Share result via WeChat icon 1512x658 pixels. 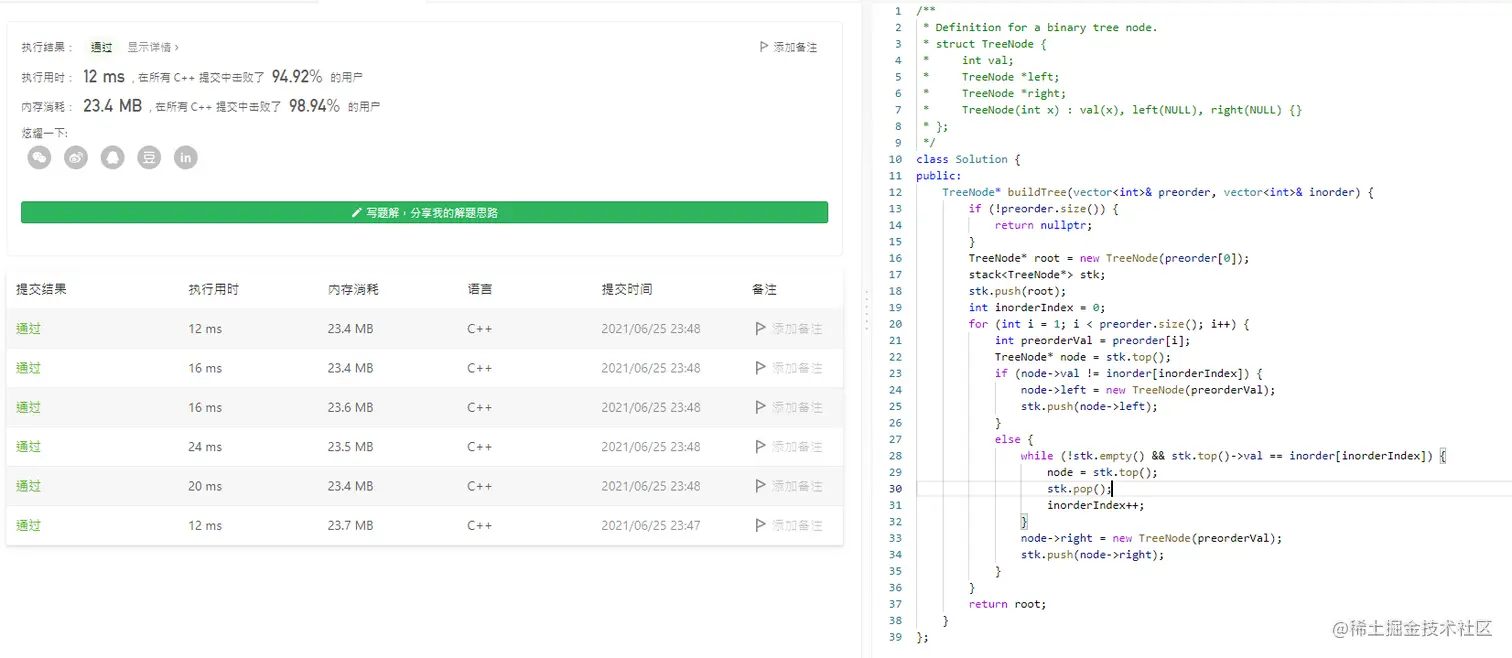(x=39, y=157)
